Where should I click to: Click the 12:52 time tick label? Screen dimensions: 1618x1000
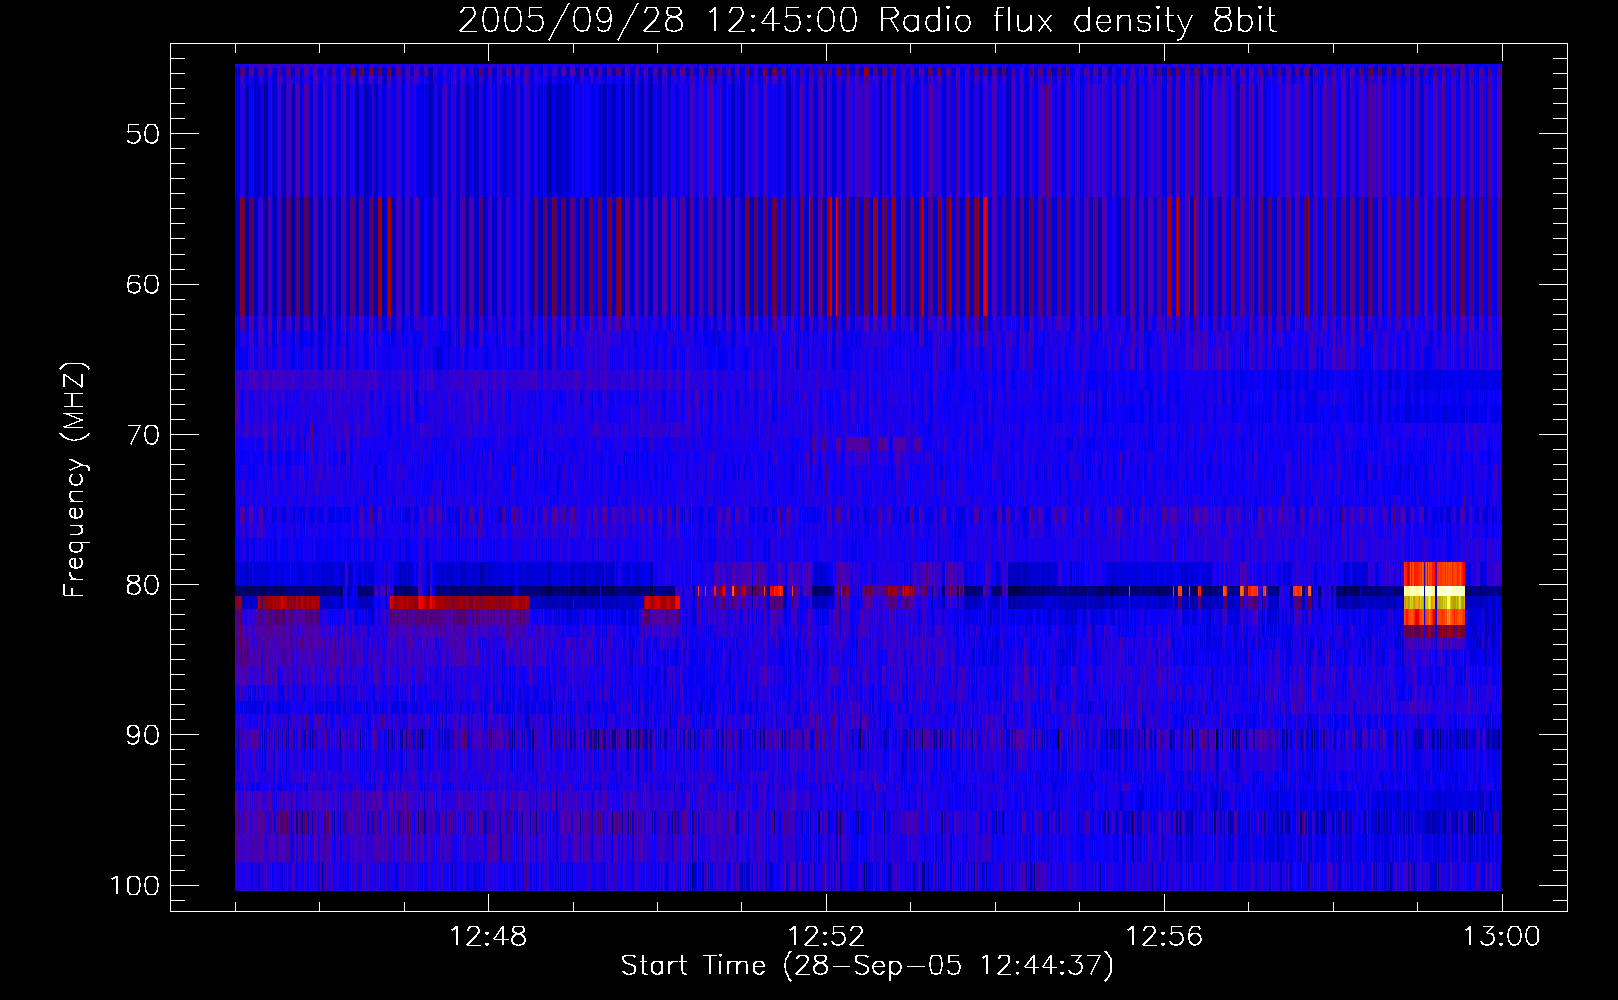point(826,937)
